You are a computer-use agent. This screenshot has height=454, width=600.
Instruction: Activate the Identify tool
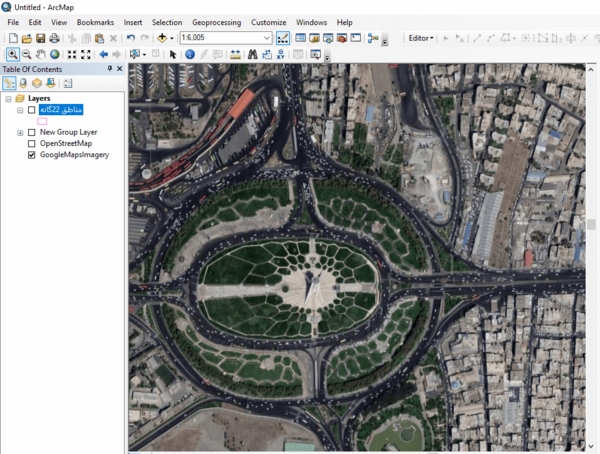click(x=190, y=54)
